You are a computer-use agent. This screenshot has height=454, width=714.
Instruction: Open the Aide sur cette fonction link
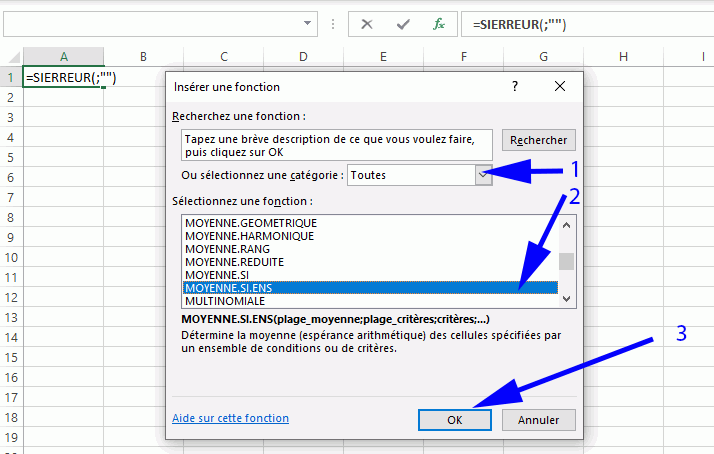(230, 418)
